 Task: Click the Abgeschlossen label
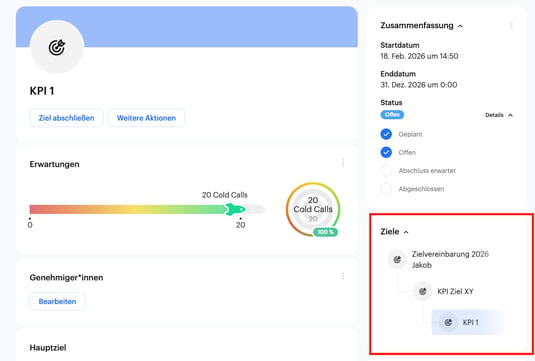[421, 189]
